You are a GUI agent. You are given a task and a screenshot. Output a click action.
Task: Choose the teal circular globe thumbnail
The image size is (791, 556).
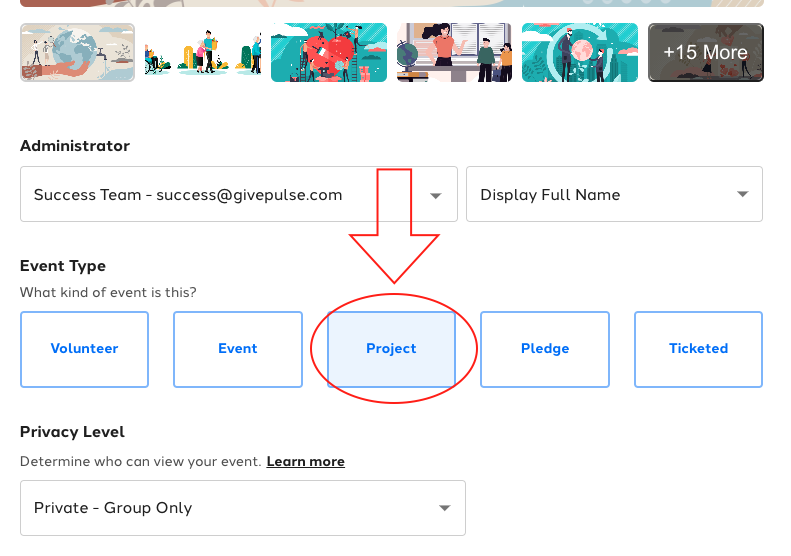[x=580, y=52]
